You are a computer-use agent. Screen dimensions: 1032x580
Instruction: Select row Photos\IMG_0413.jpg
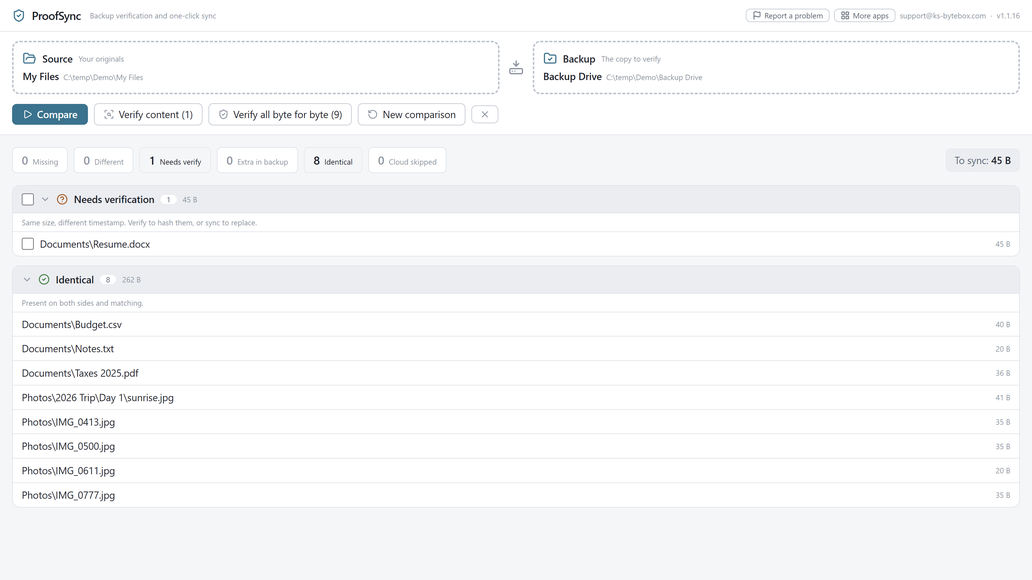(x=516, y=422)
